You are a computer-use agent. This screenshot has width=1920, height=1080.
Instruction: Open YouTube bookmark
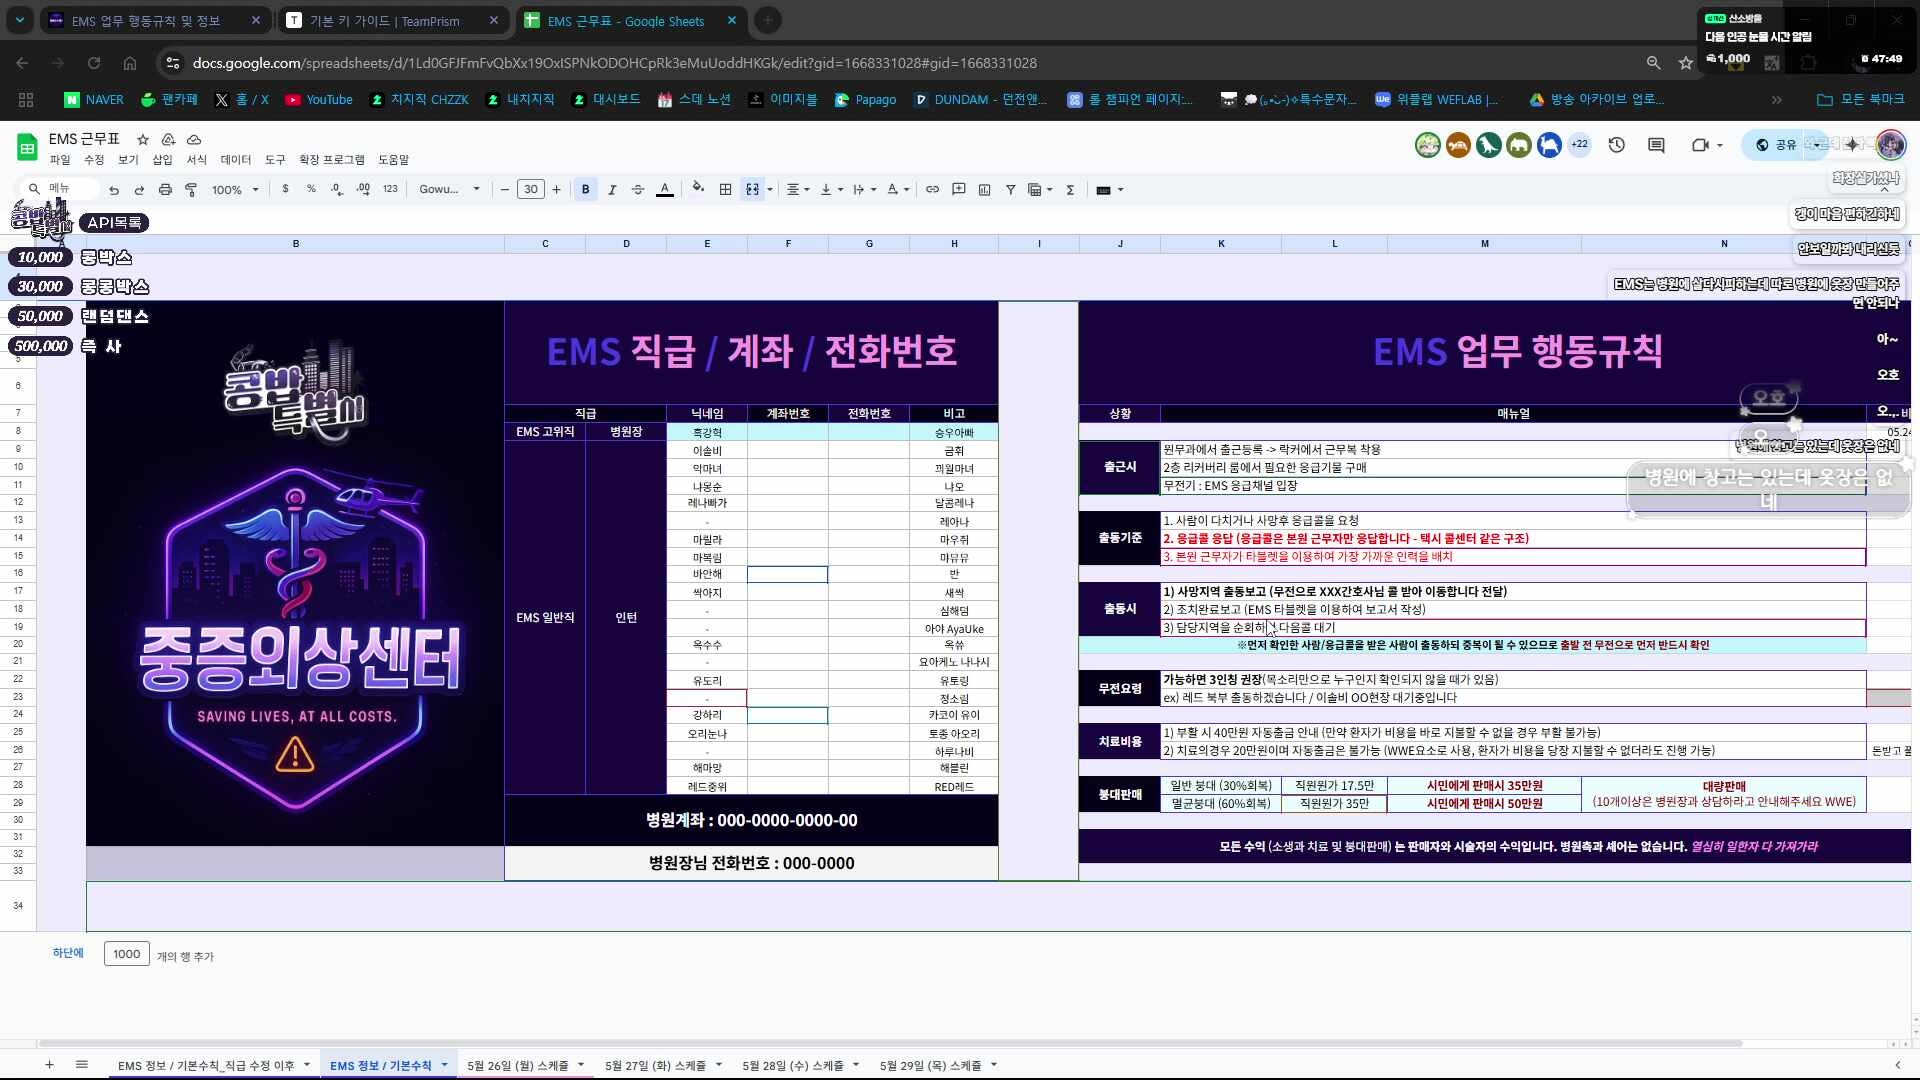[319, 100]
